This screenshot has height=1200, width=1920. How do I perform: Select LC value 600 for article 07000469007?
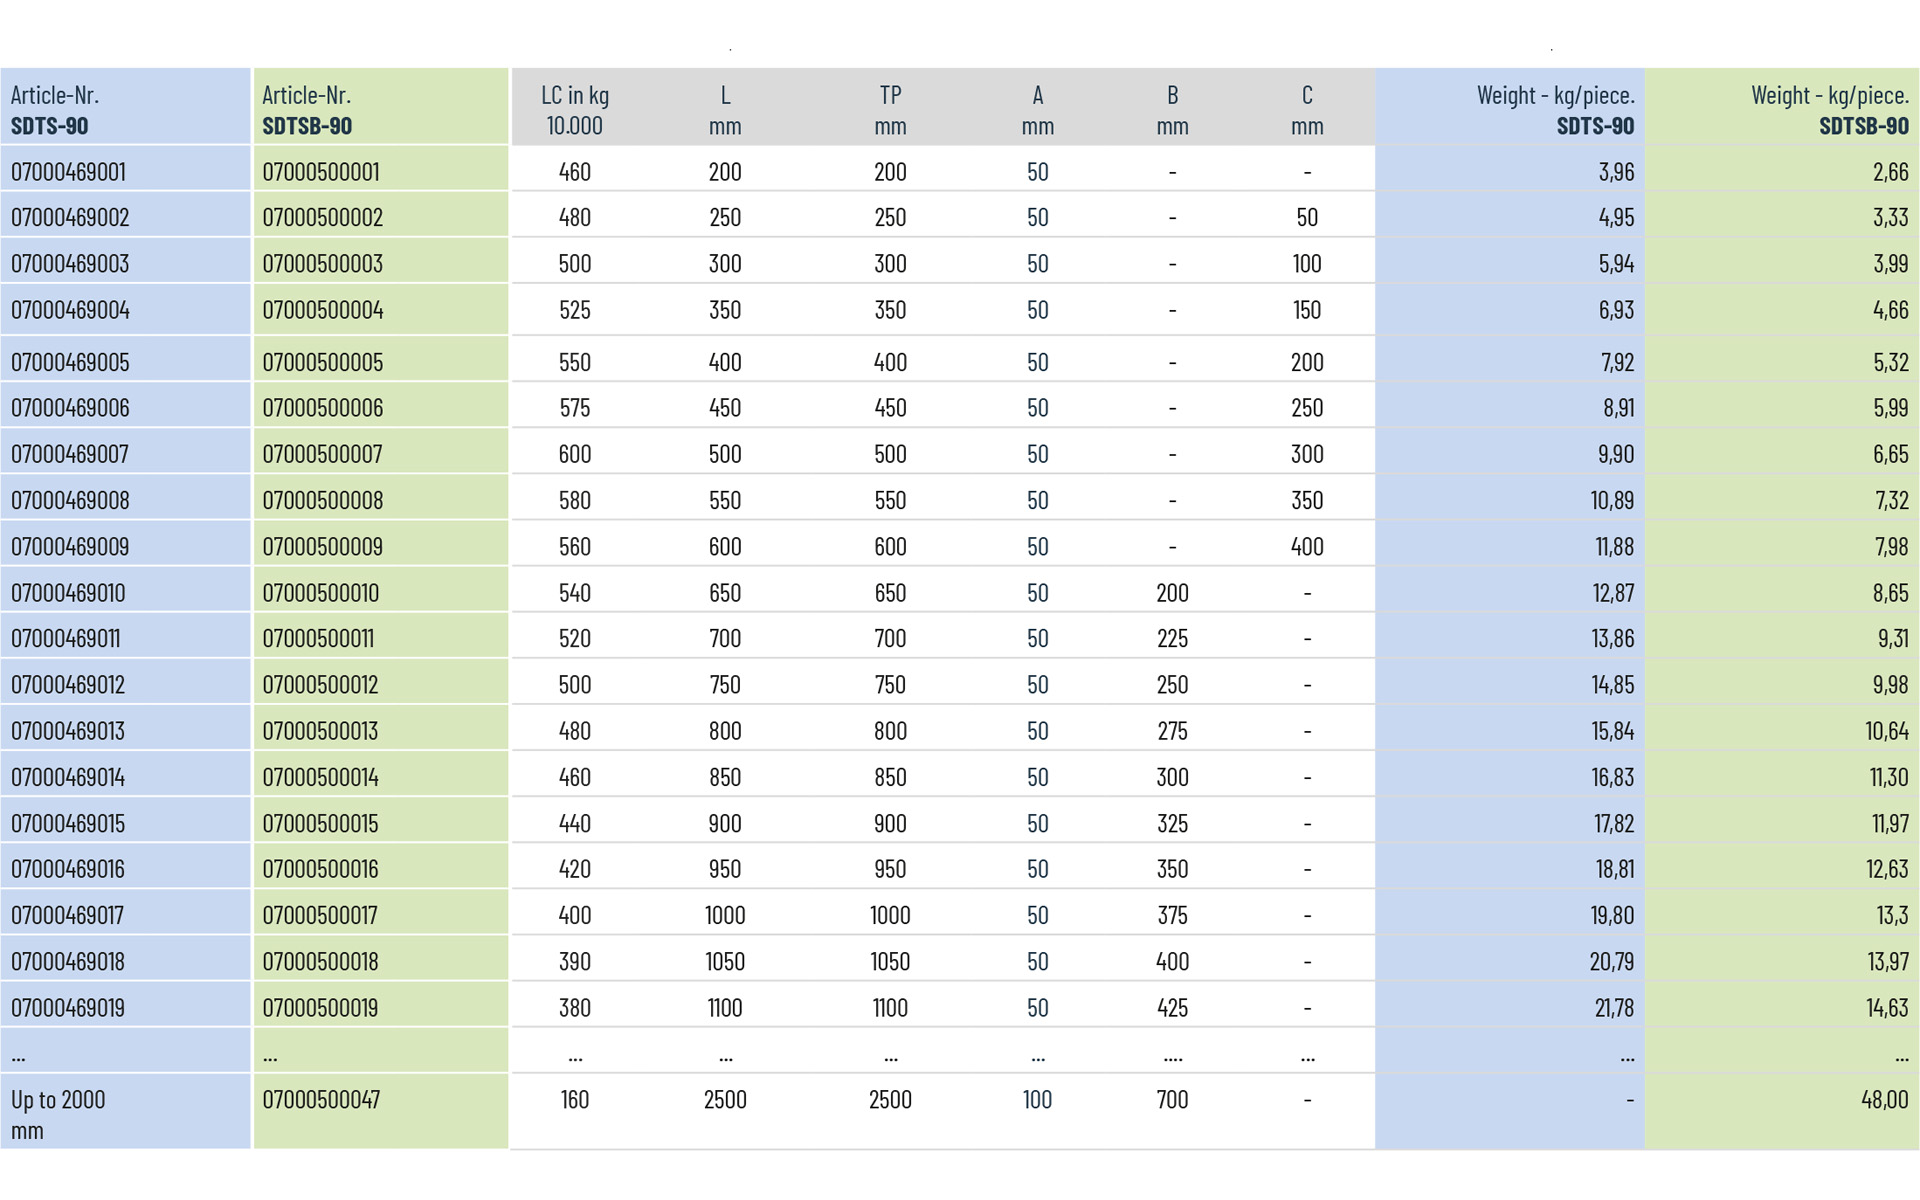(575, 454)
